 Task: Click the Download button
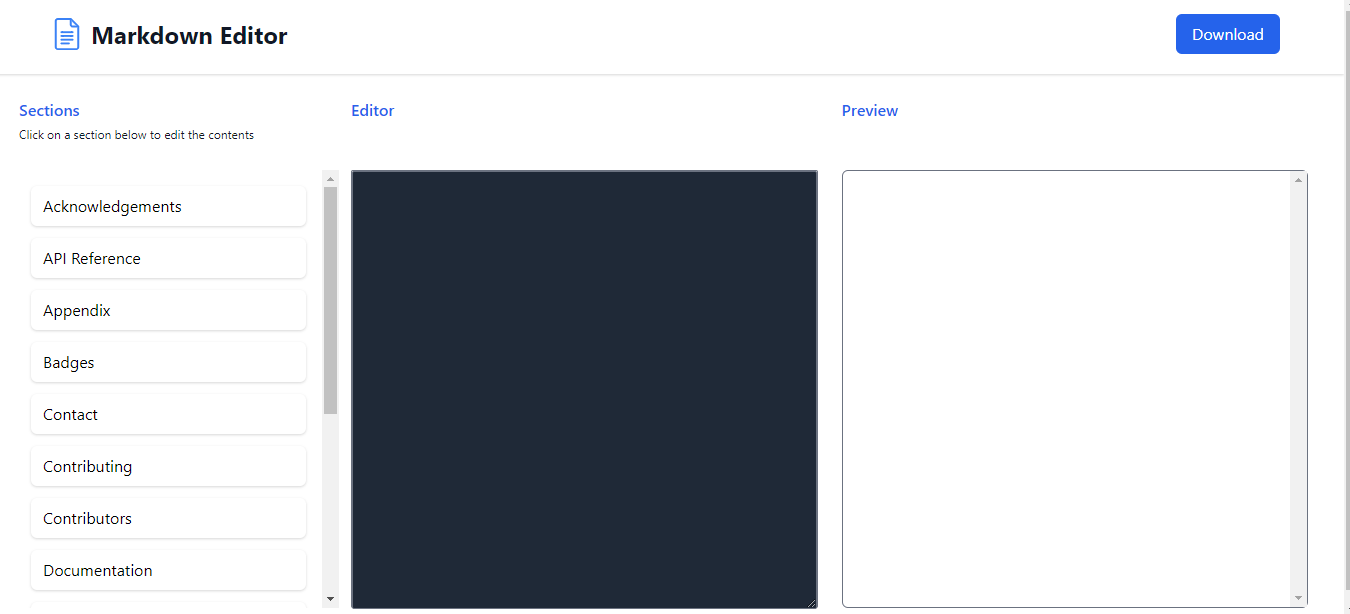pyautogui.click(x=1227, y=33)
